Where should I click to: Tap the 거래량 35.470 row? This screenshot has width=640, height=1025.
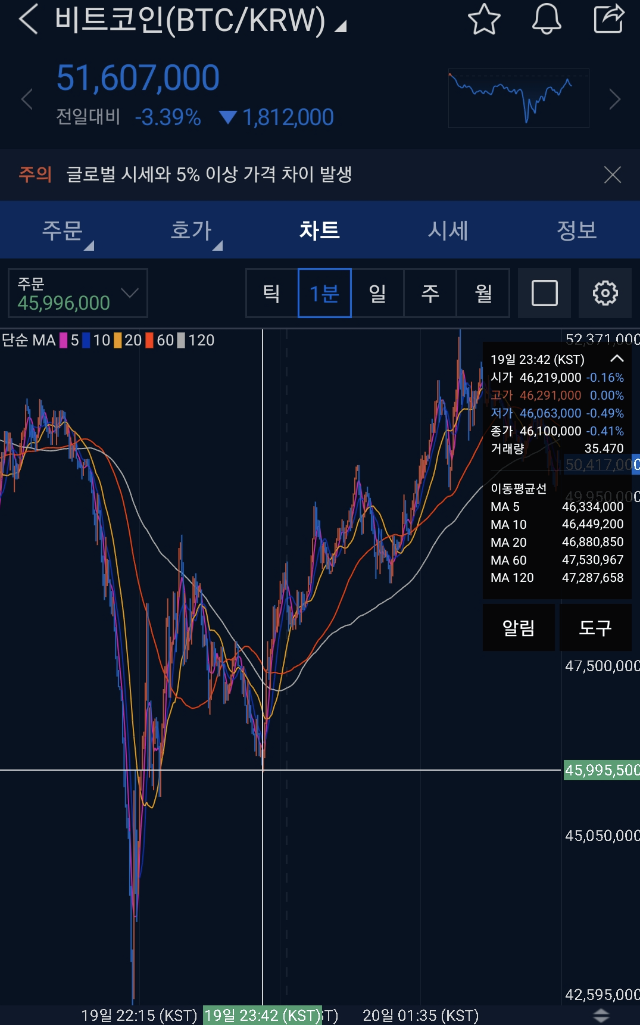tap(557, 448)
